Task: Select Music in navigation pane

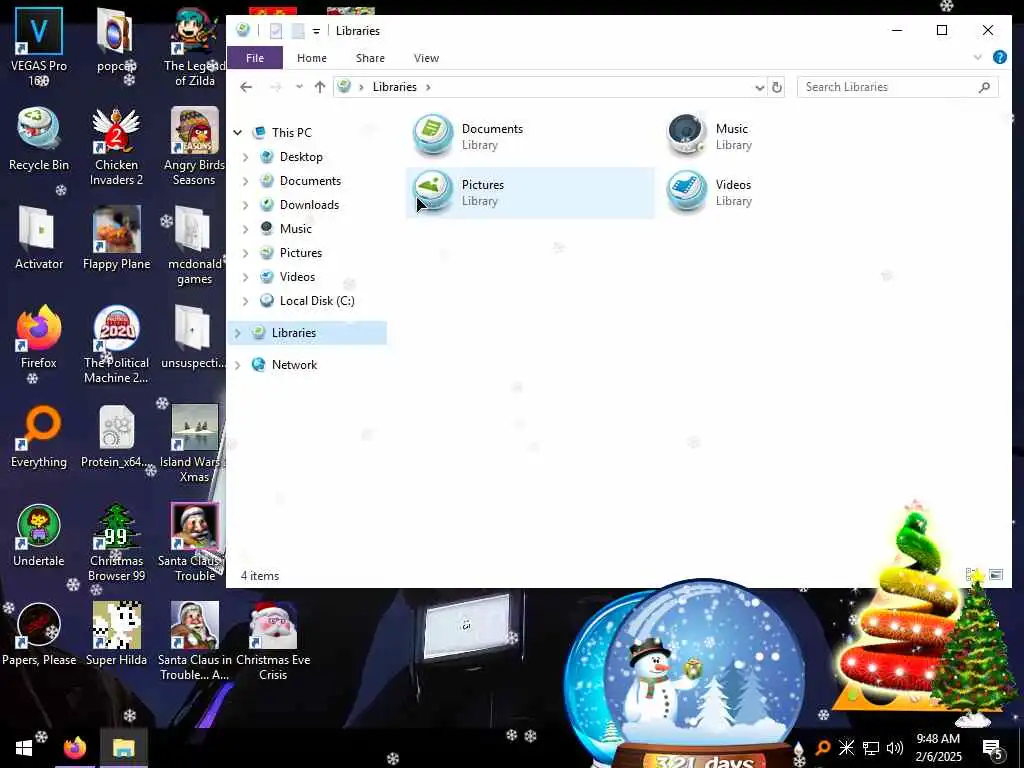Action: pyautogui.click(x=296, y=229)
